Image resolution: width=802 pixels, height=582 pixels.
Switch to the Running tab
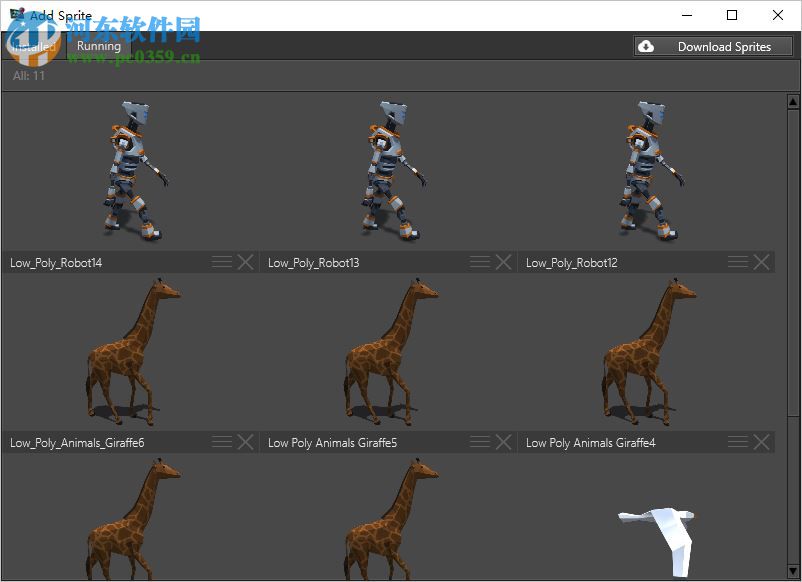point(99,46)
